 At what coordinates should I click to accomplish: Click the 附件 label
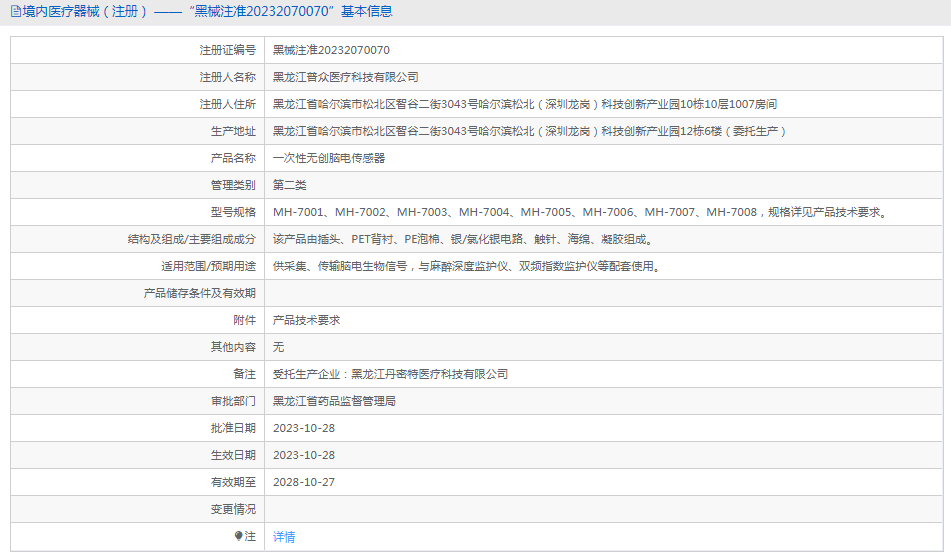(x=244, y=320)
